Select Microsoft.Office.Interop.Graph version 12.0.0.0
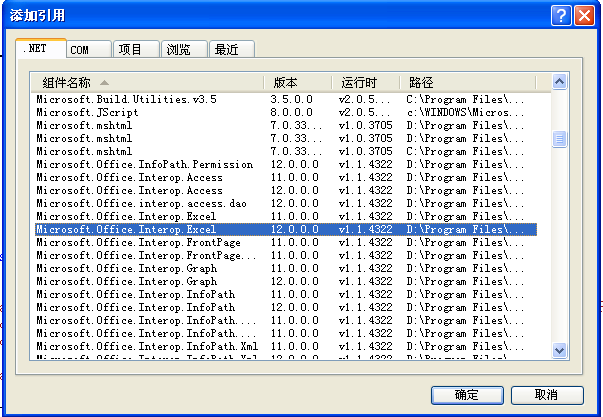 (x=286, y=281)
